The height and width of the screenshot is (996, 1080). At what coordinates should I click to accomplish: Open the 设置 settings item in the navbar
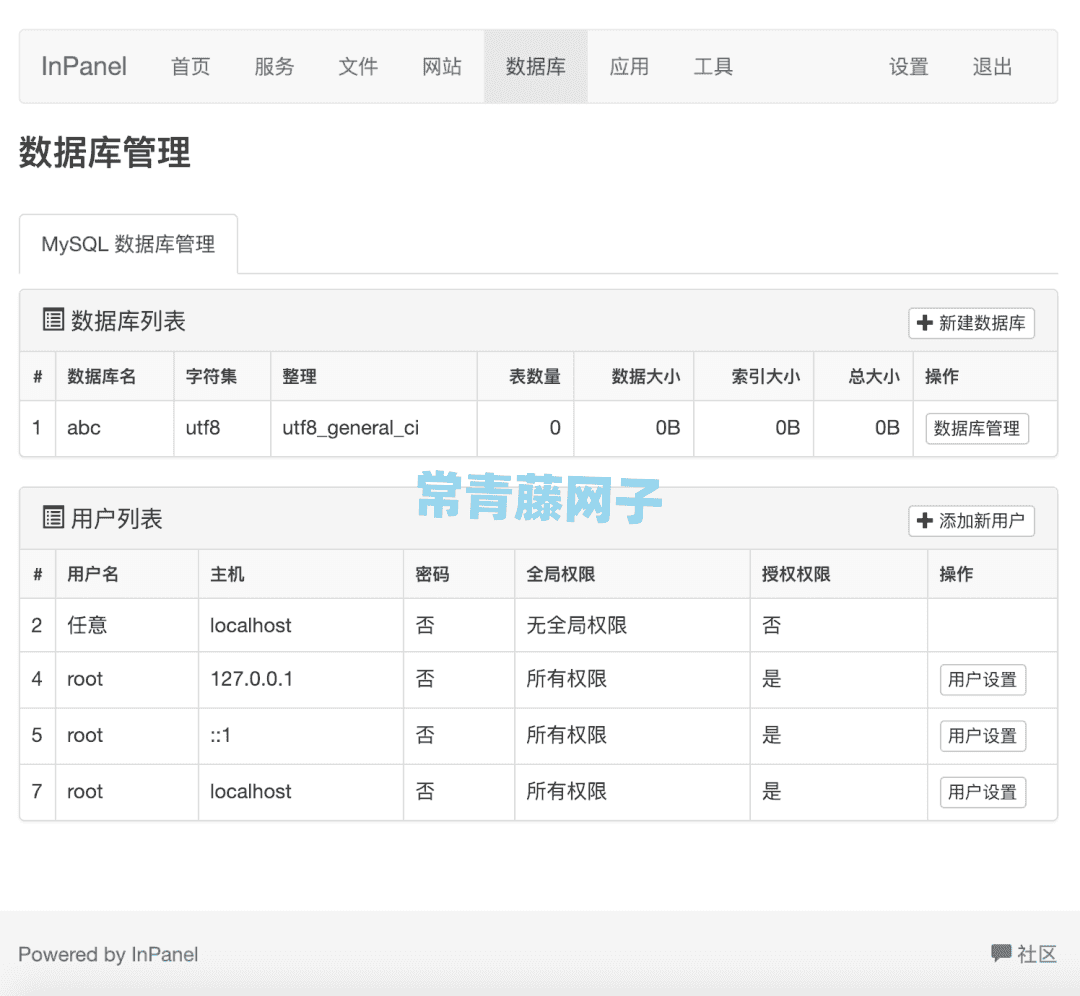[x=908, y=66]
